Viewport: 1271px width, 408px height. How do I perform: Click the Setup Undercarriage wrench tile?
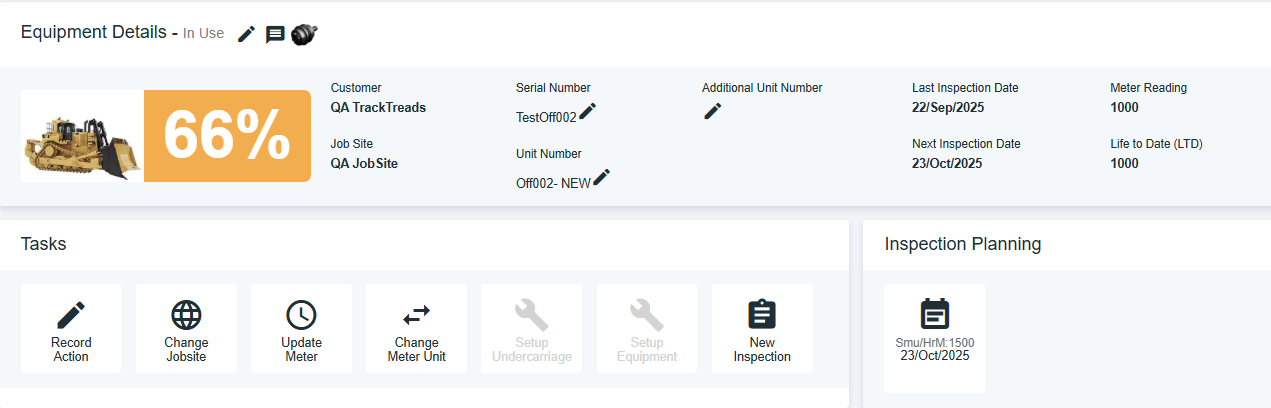(532, 328)
